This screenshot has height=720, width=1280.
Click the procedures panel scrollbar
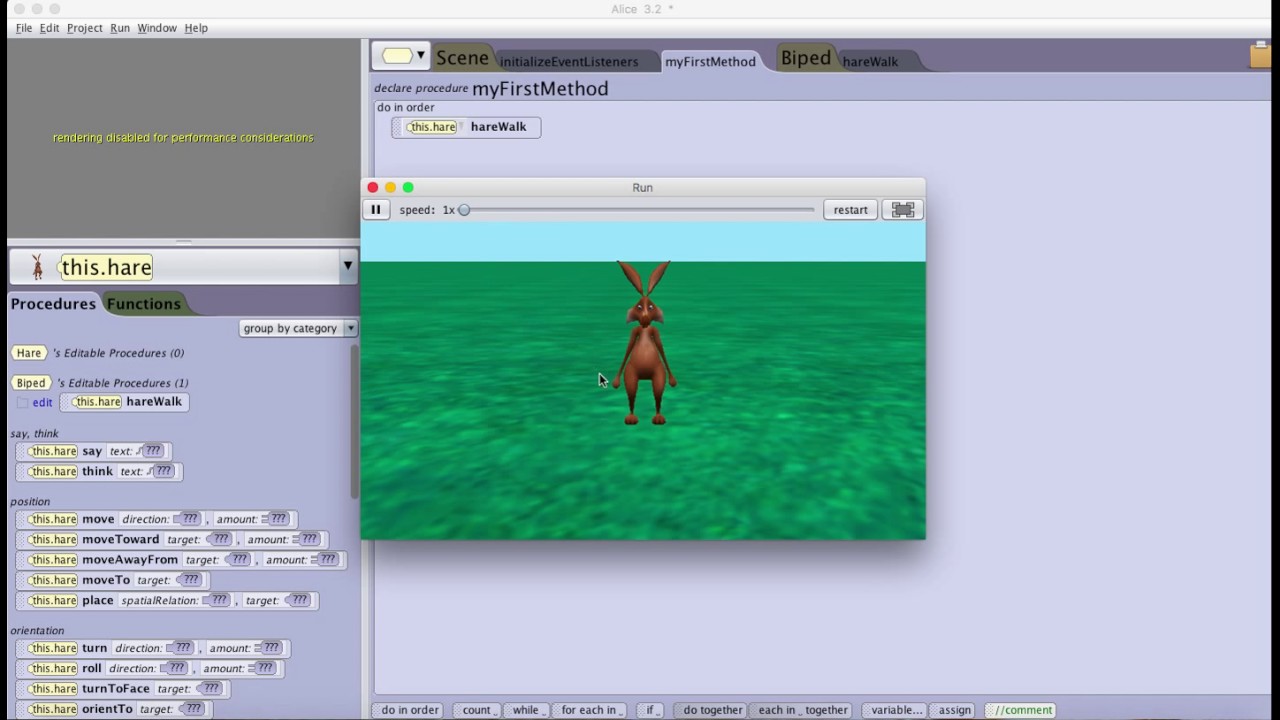354,420
